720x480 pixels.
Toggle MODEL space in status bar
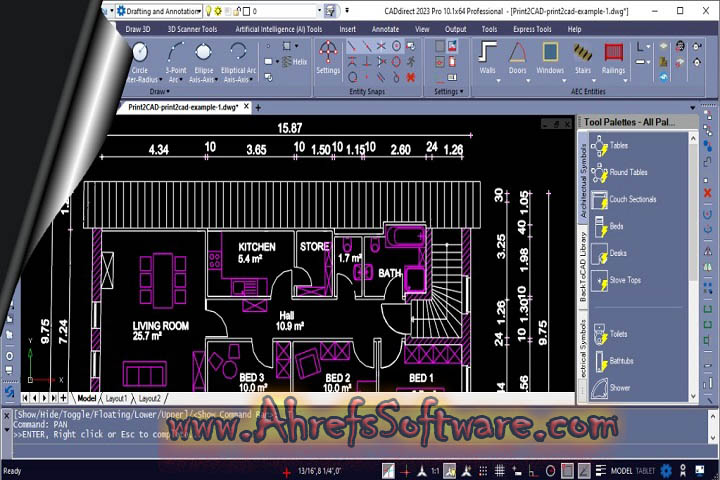(622, 471)
